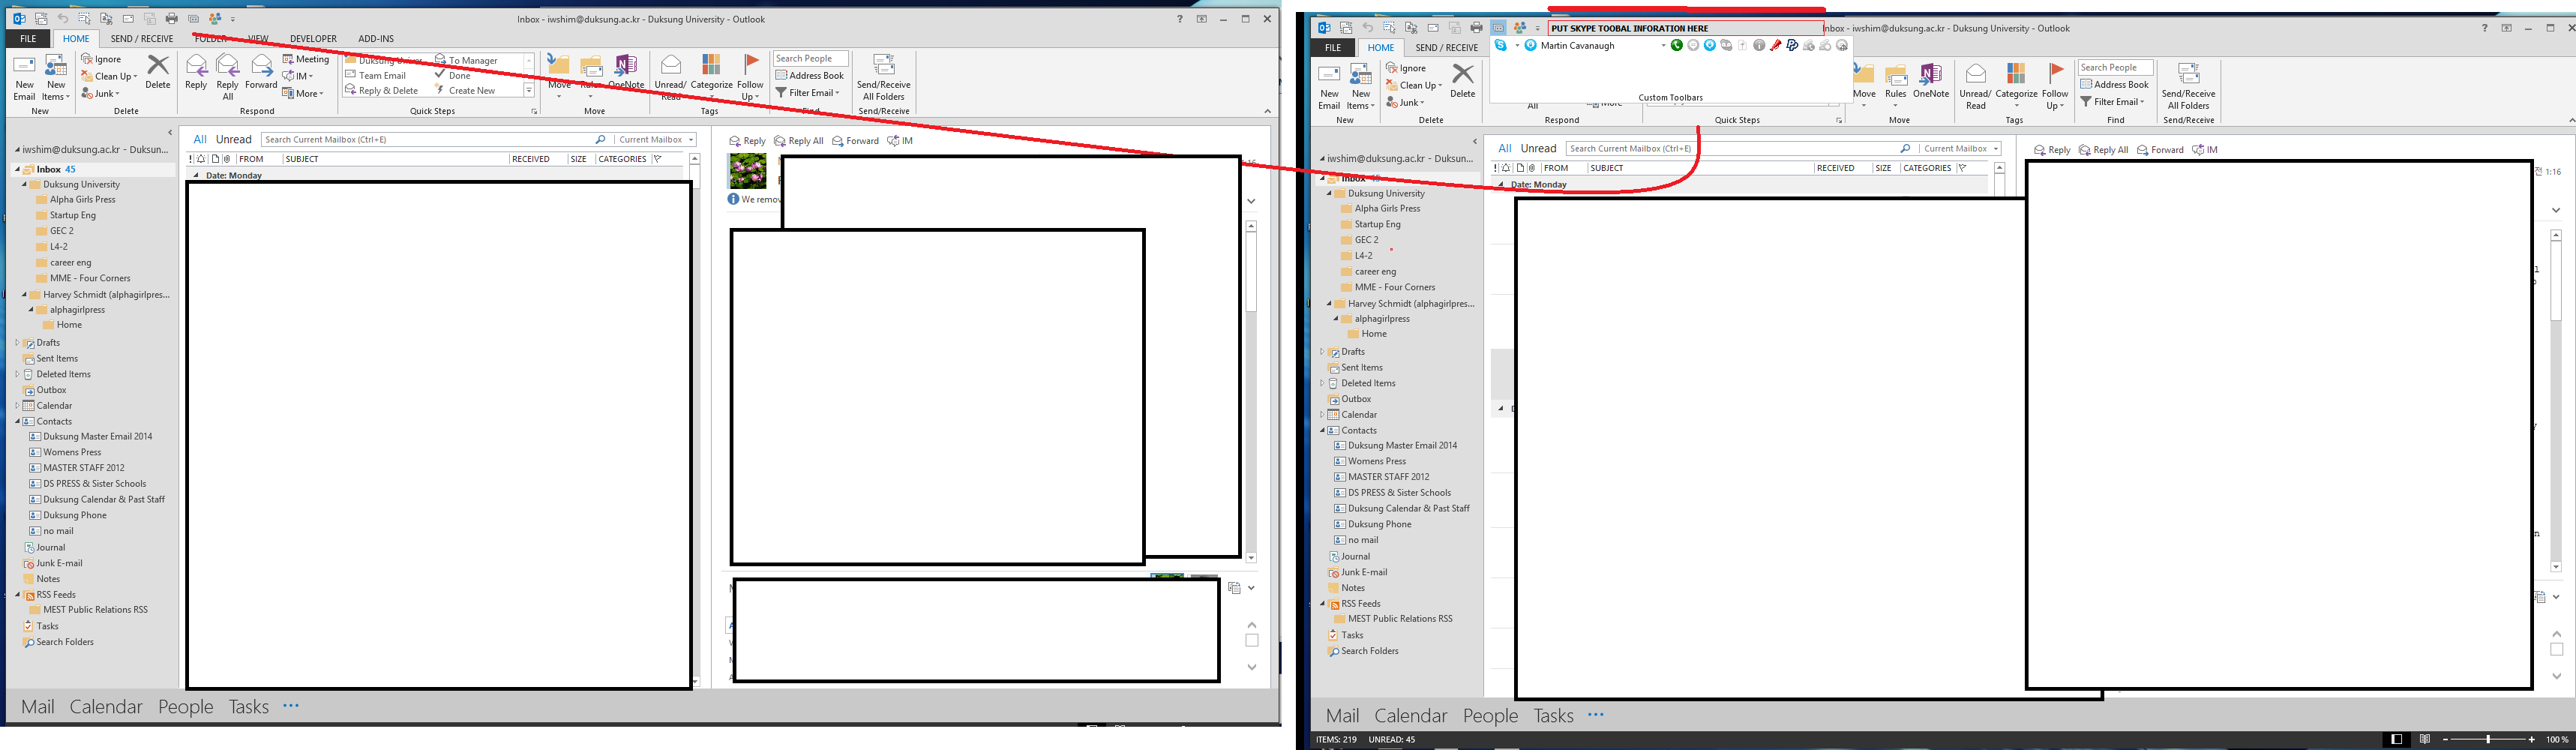Click gray info icon in Skype custom toolbar
The height and width of the screenshot is (750, 2576).
pyautogui.click(x=1759, y=45)
